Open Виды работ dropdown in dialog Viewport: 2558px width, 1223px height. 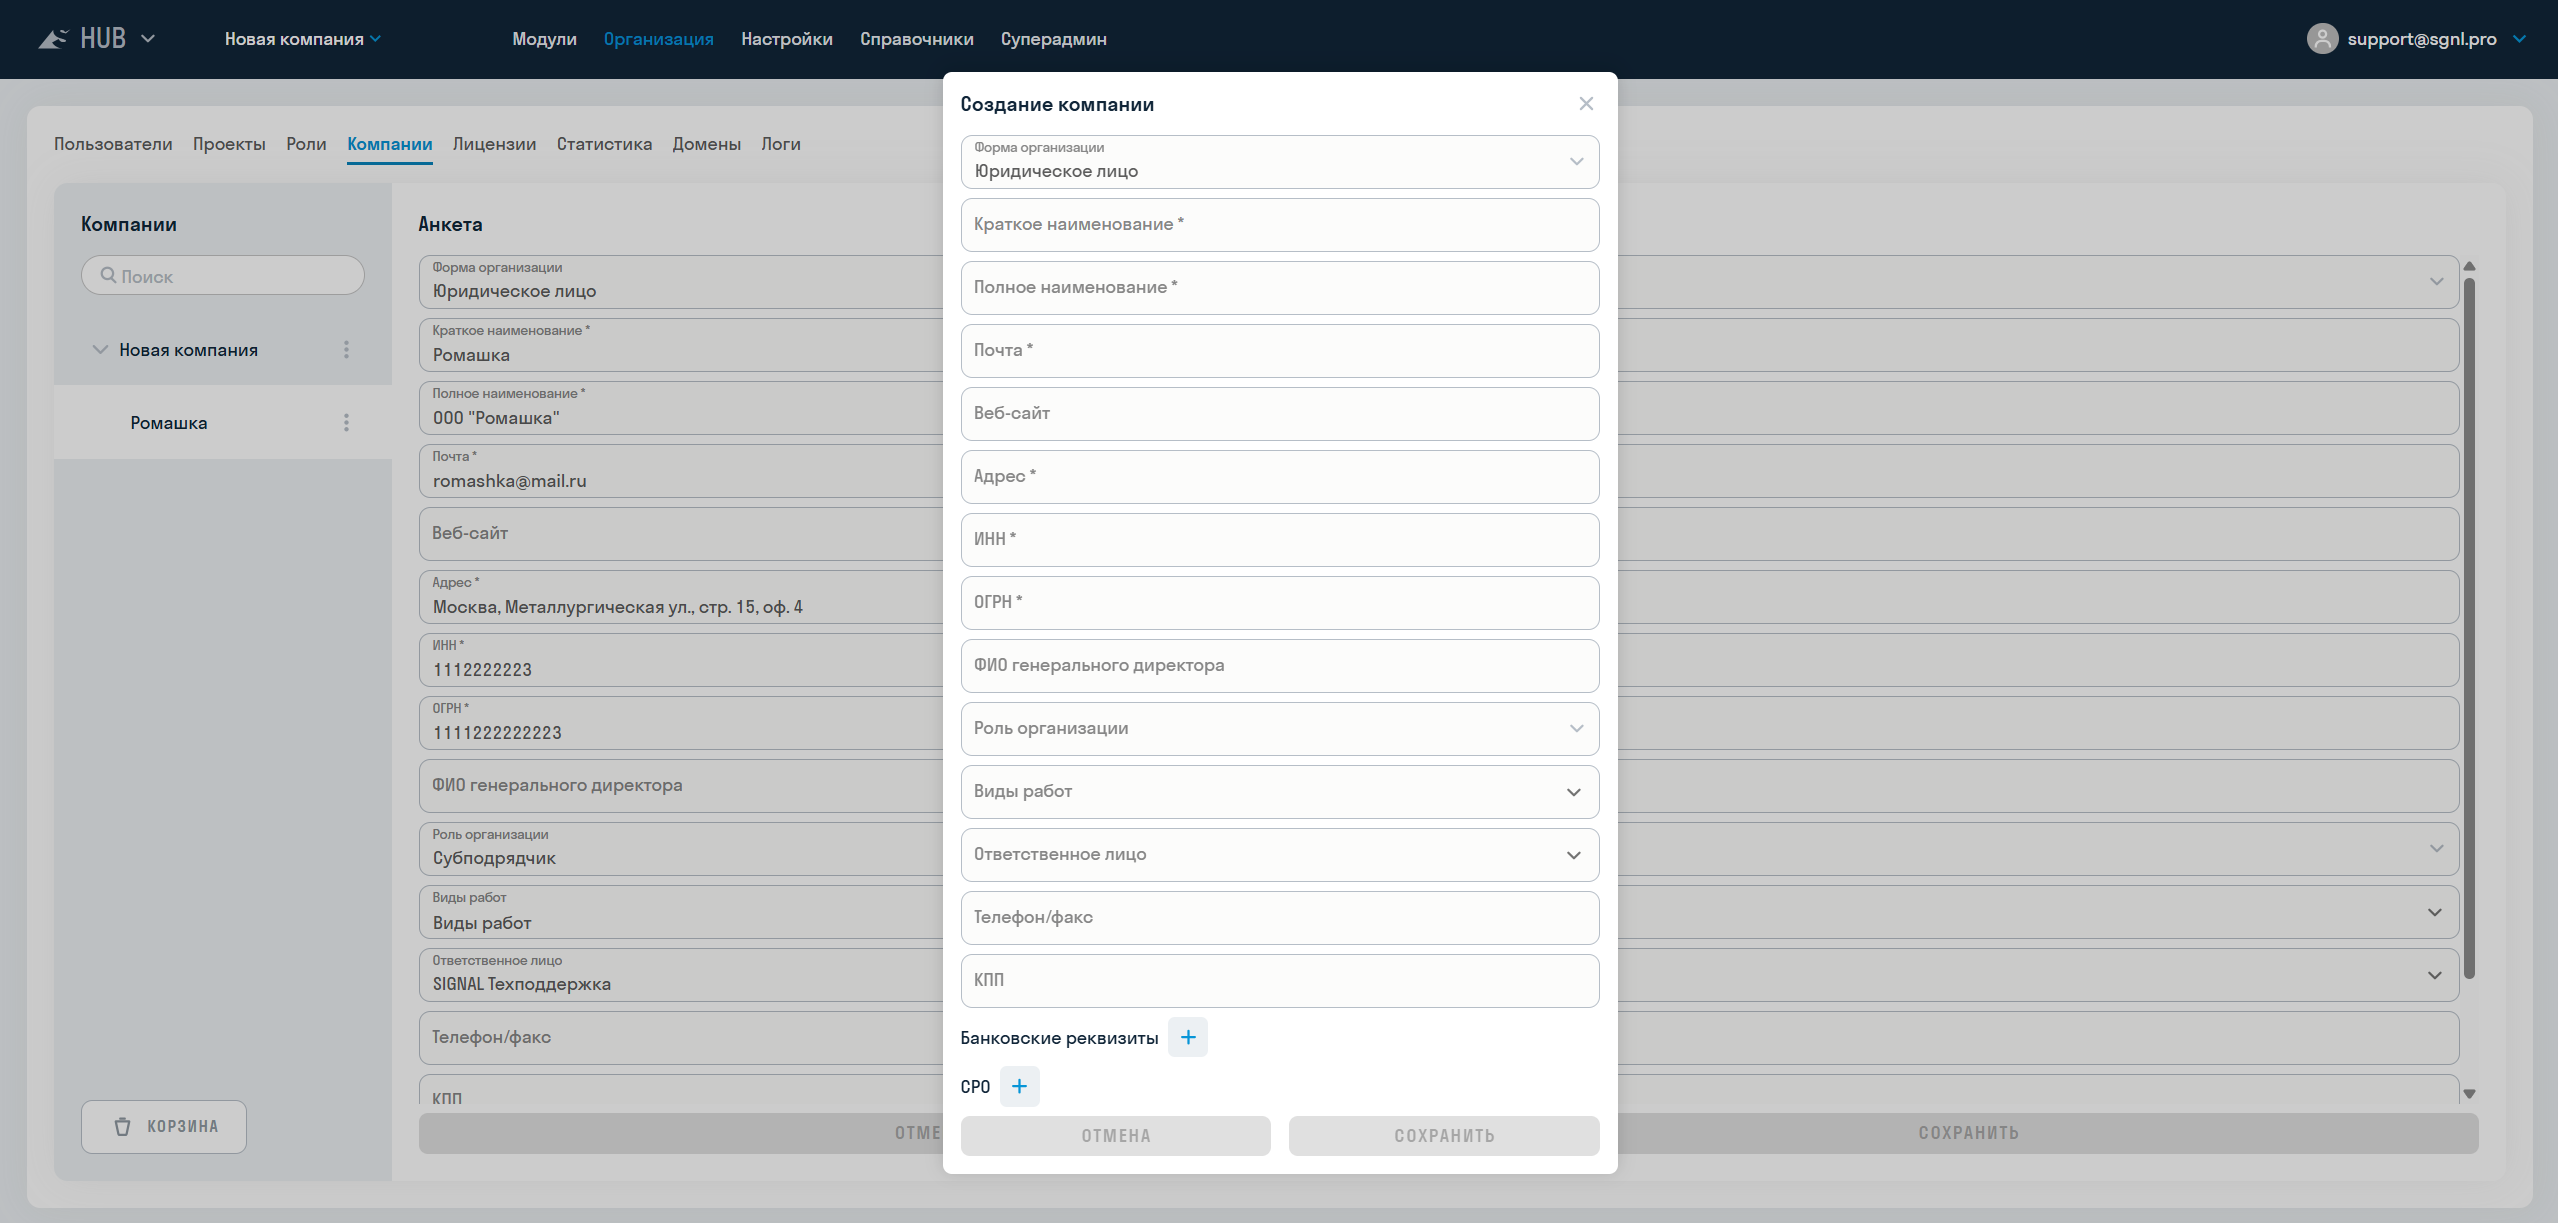pyautogui.click(x=1279, y=792)
